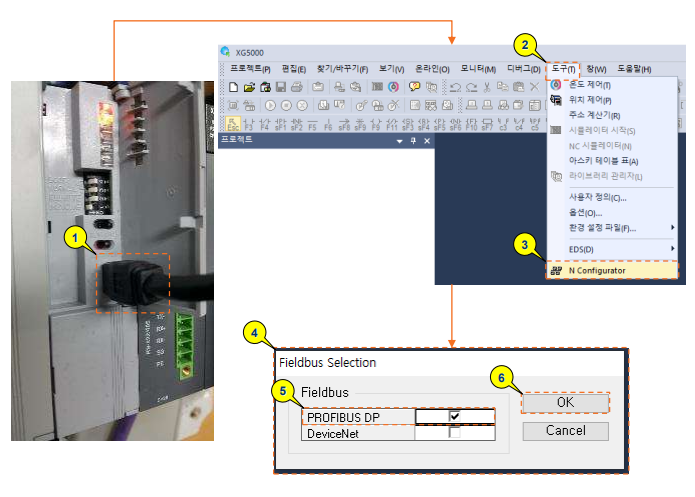The image size is (695, 497).
Task: Click the Undo arrow toolbar icon
Action: click(455, 87)
